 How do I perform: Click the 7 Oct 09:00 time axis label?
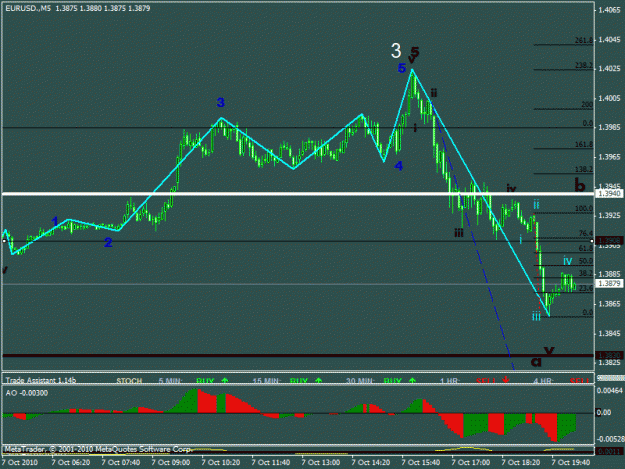click(171, 462)
